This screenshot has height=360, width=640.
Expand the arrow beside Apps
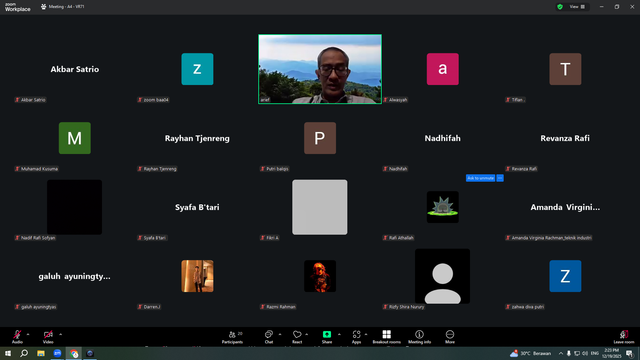point(366,334)
